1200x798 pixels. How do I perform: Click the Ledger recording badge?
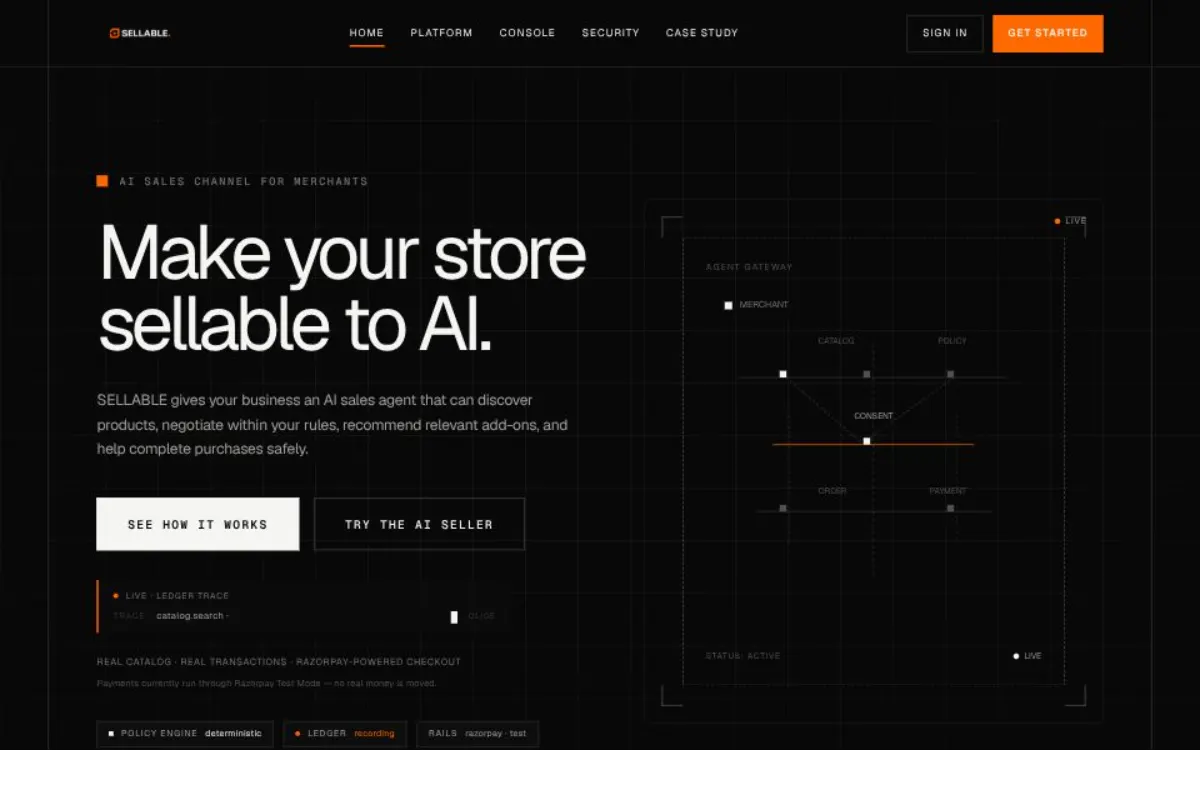[x=345, y=734]
